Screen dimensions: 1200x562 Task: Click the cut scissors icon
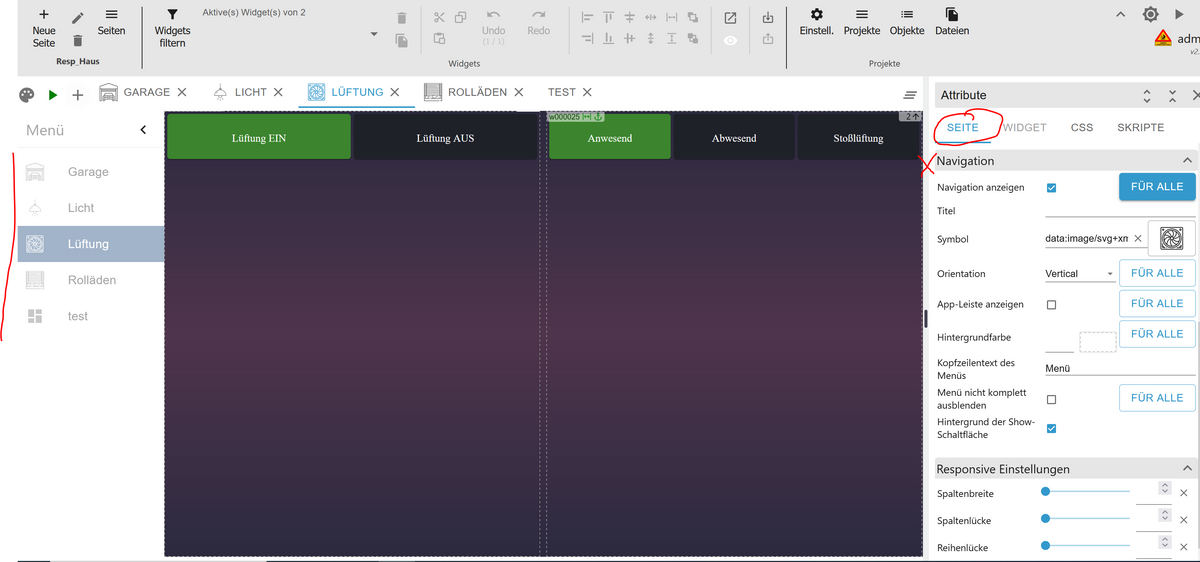(x=439, y=17)
